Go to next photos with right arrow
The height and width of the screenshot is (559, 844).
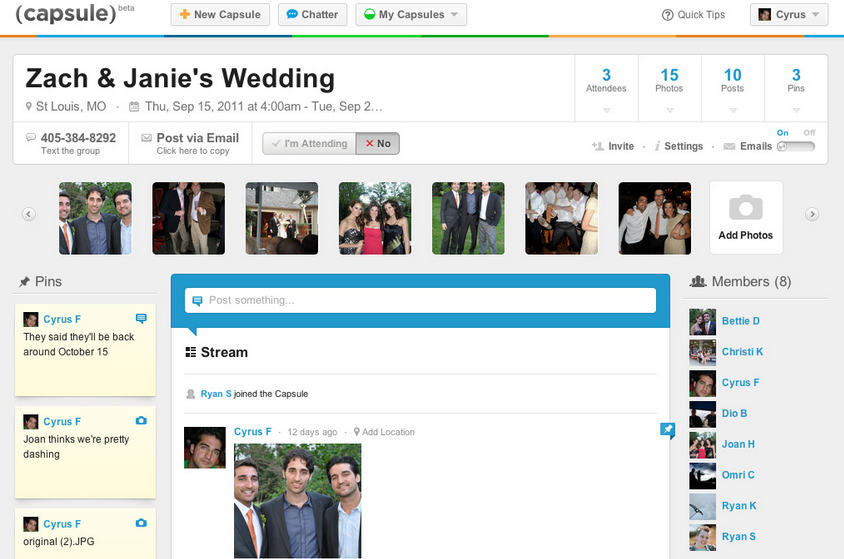(812, 214)
